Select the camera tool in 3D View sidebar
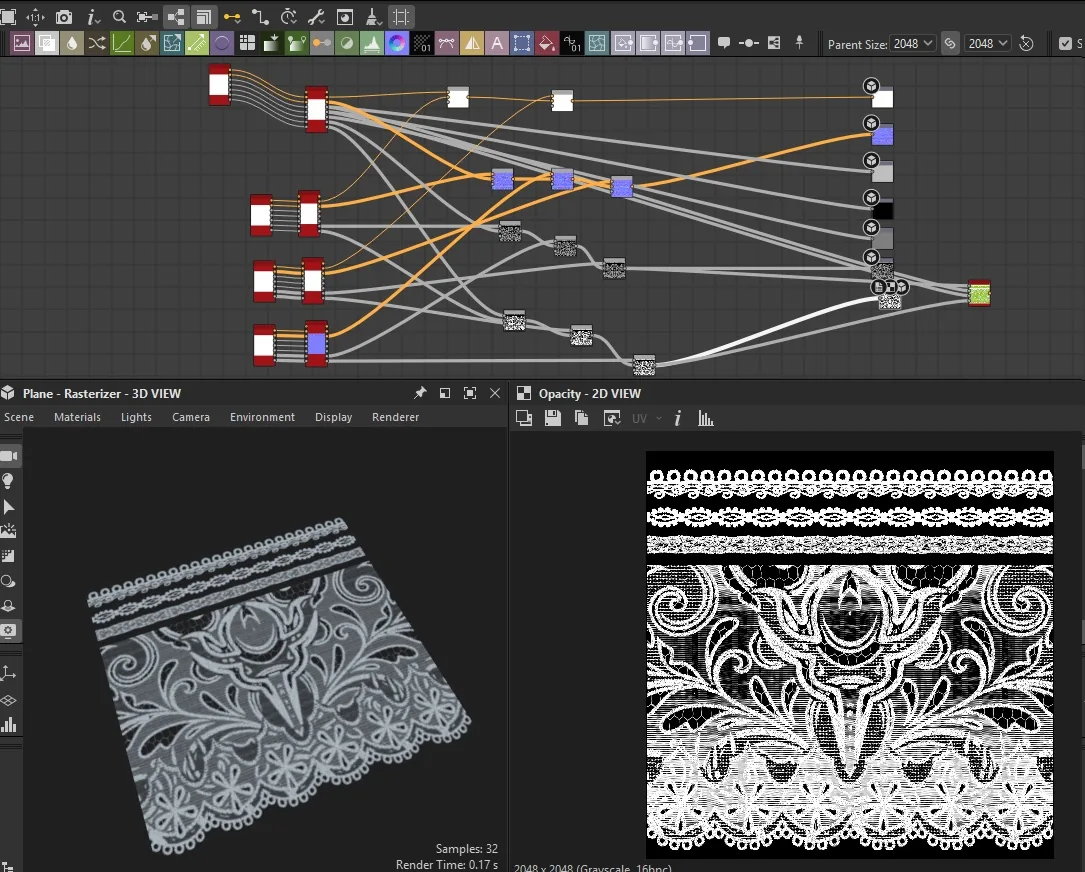 tap(10, 456)
